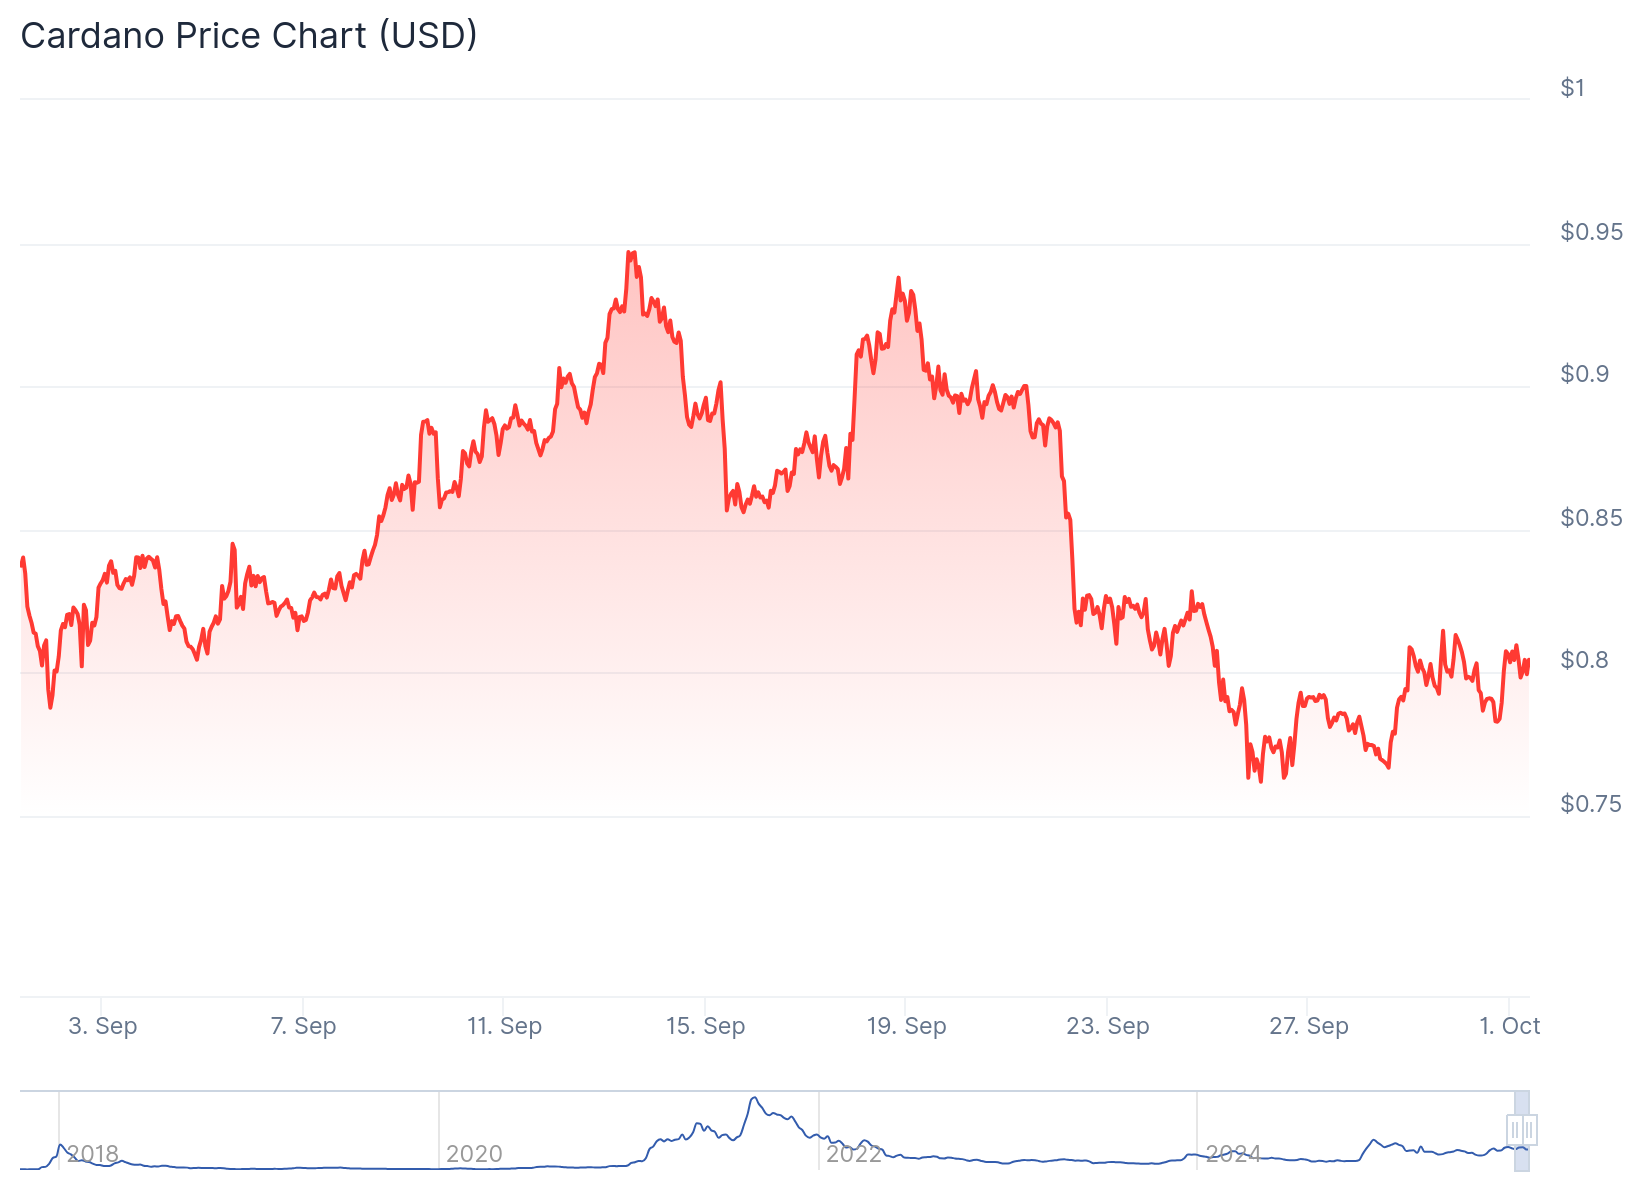This screenshot has height=1200, width=1644.
Task: Click the 27. Sep date label
Action: [x=1309, y=1026]
